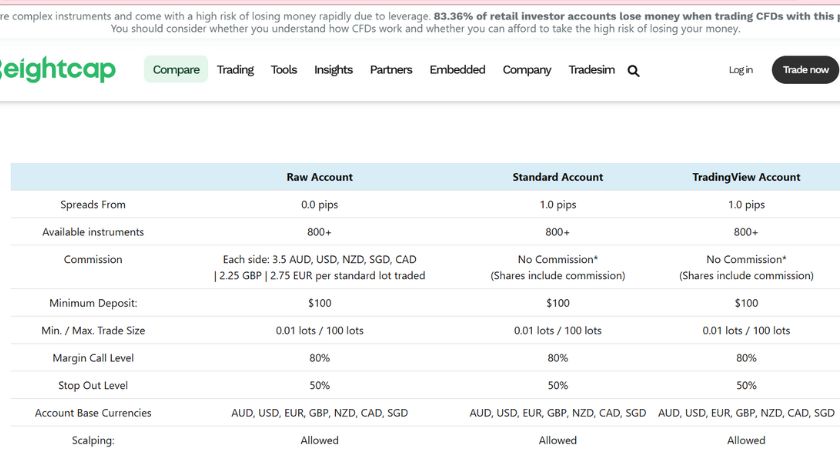This screenshot has width=840, height=473.
Task: Select the Embedded navigation item
Action: 457,70
